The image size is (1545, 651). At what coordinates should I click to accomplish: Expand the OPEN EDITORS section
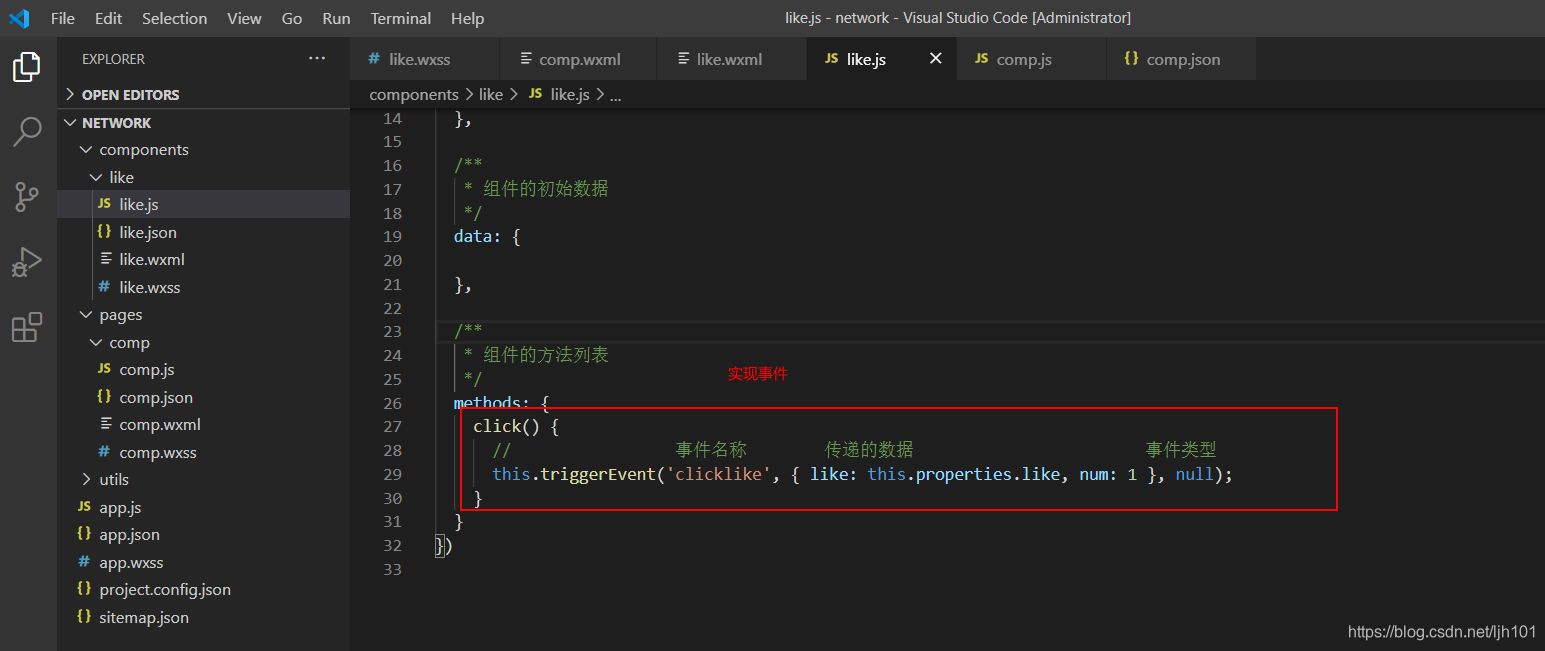pos(203,94)
